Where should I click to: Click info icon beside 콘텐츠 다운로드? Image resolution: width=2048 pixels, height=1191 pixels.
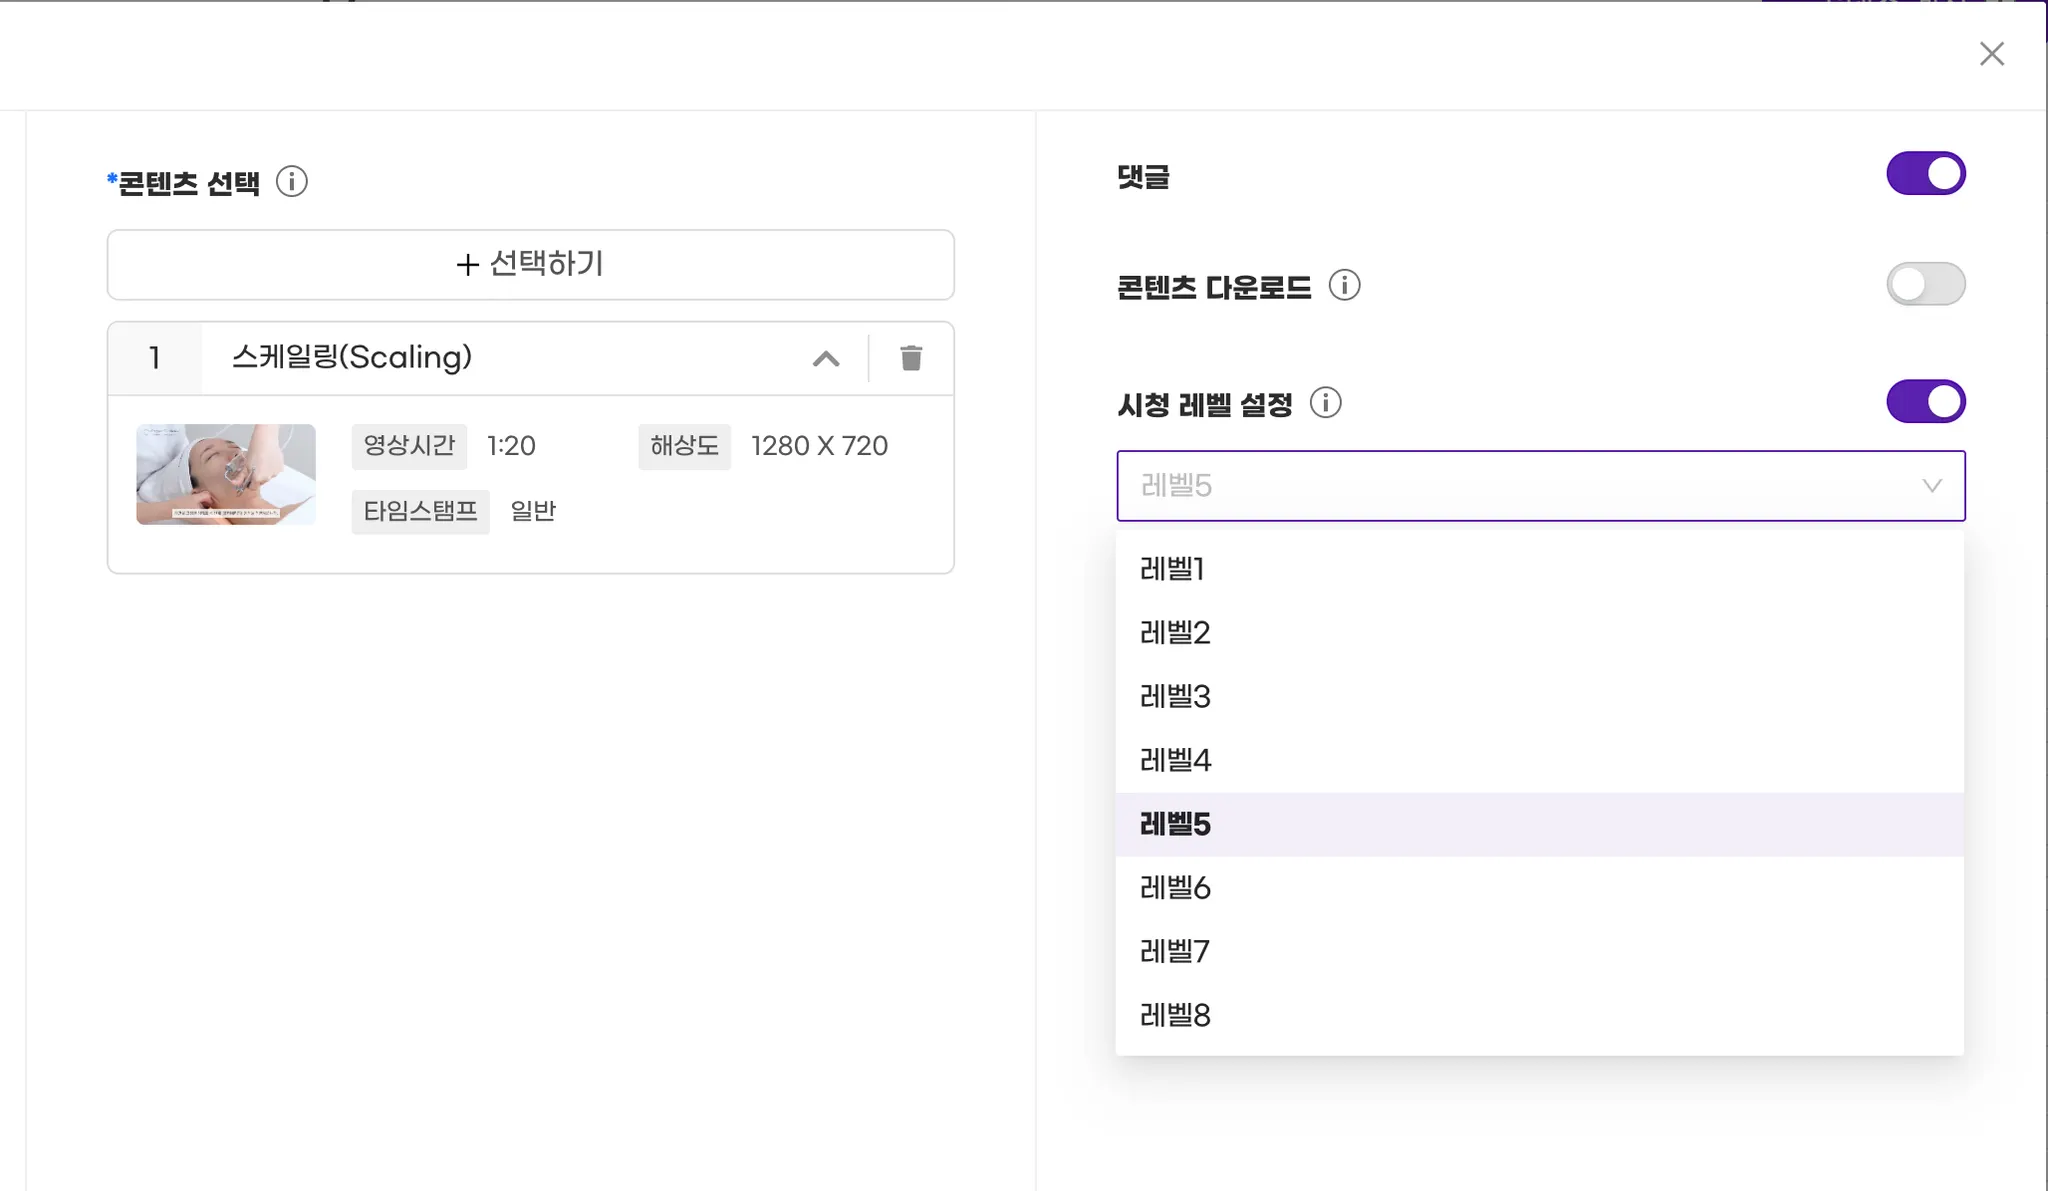pyautogui.click(x=1344, y=286)
